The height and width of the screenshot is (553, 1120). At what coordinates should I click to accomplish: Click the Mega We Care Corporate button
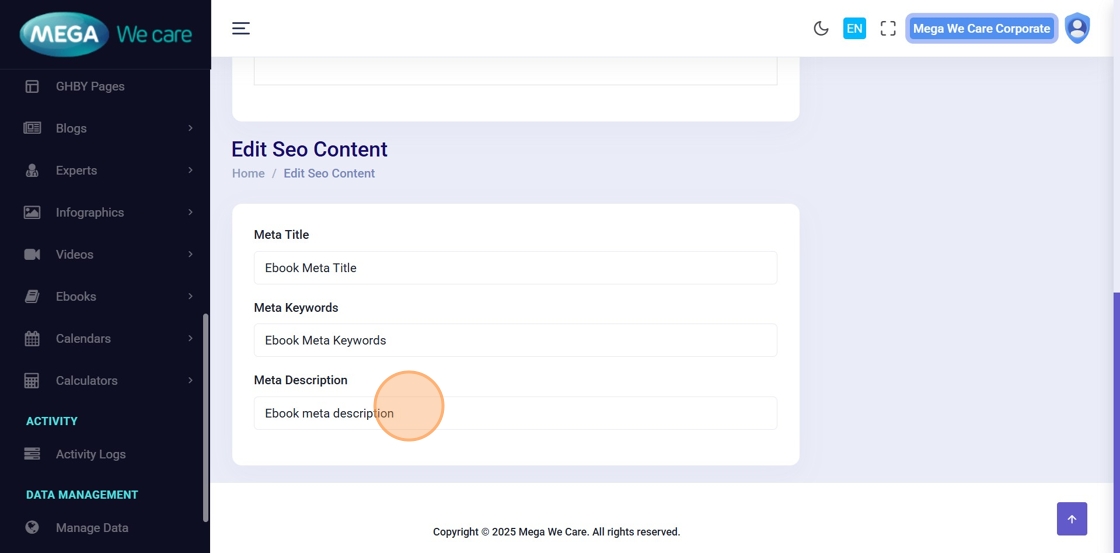tap(981, 29)
